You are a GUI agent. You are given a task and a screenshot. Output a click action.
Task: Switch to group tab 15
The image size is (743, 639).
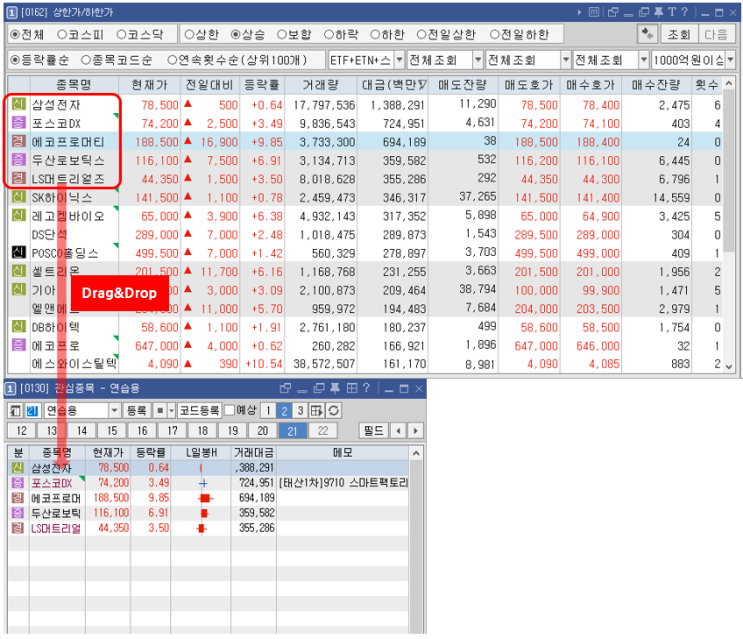(x=112, y=431)
